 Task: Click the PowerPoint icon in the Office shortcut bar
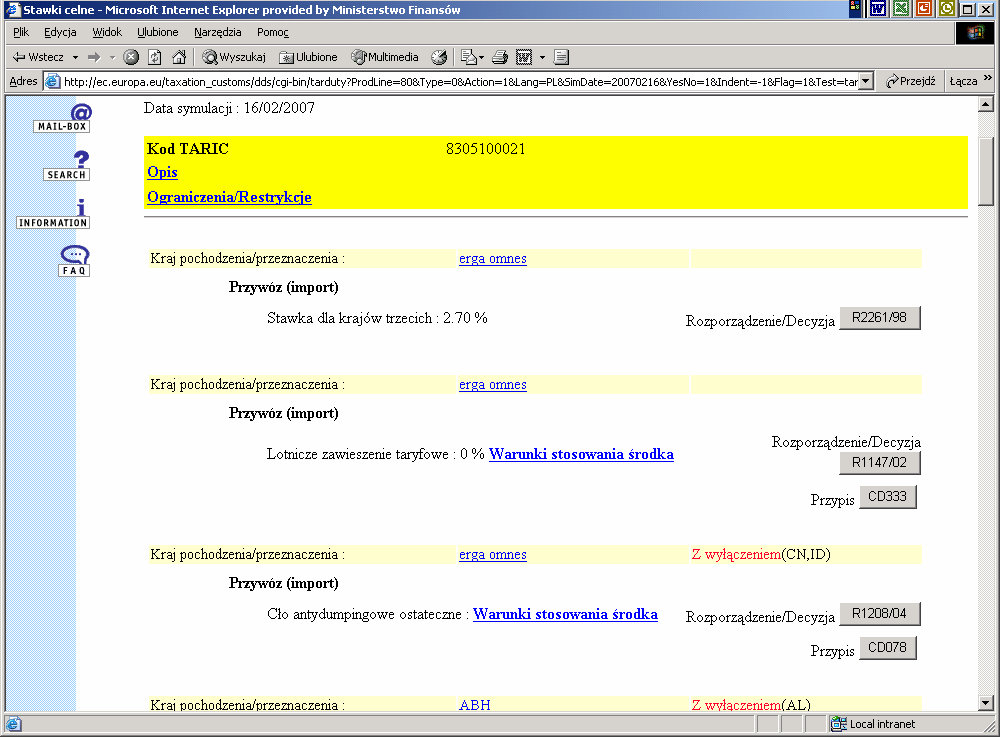coord(924,9)
